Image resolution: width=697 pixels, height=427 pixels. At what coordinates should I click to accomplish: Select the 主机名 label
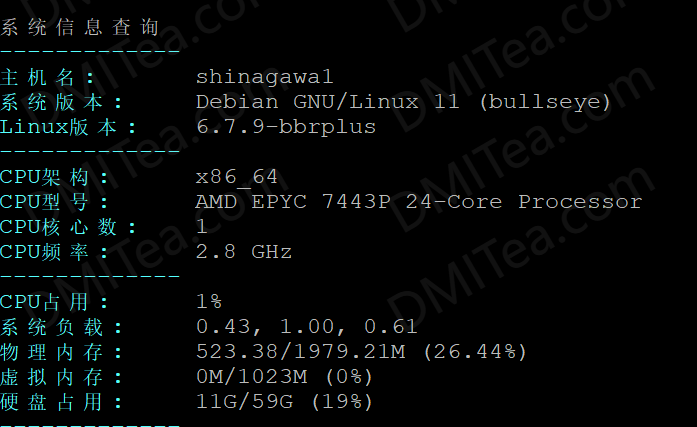tap(48, 78)
